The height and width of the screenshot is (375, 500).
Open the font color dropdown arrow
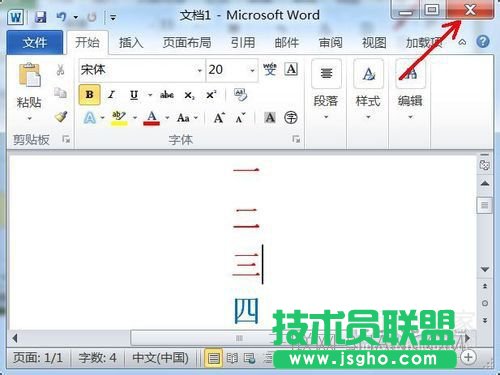[167, 118]
